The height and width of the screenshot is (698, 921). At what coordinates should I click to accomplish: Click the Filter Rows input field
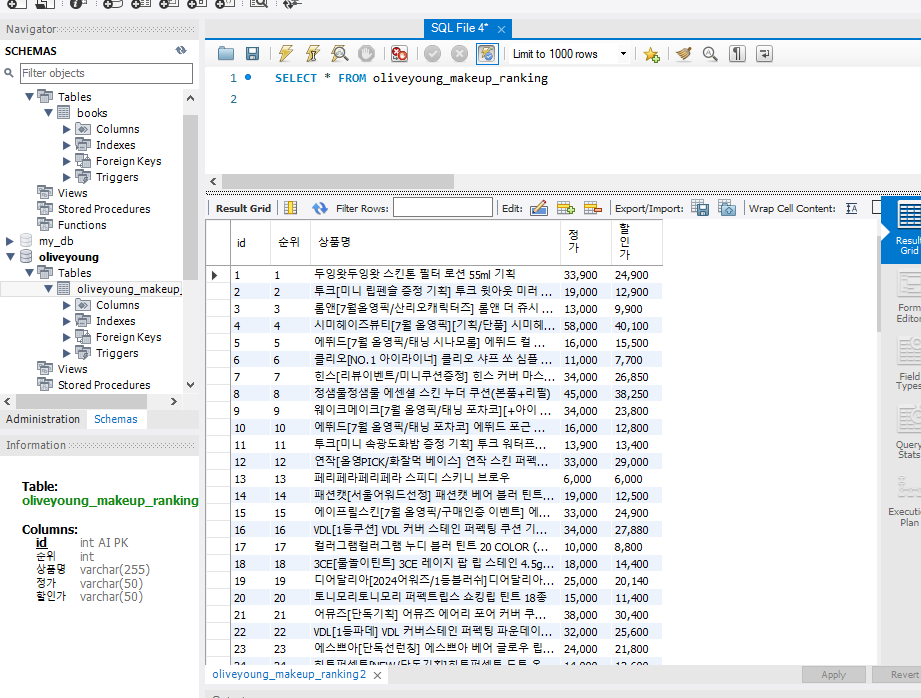click(442, 207)
